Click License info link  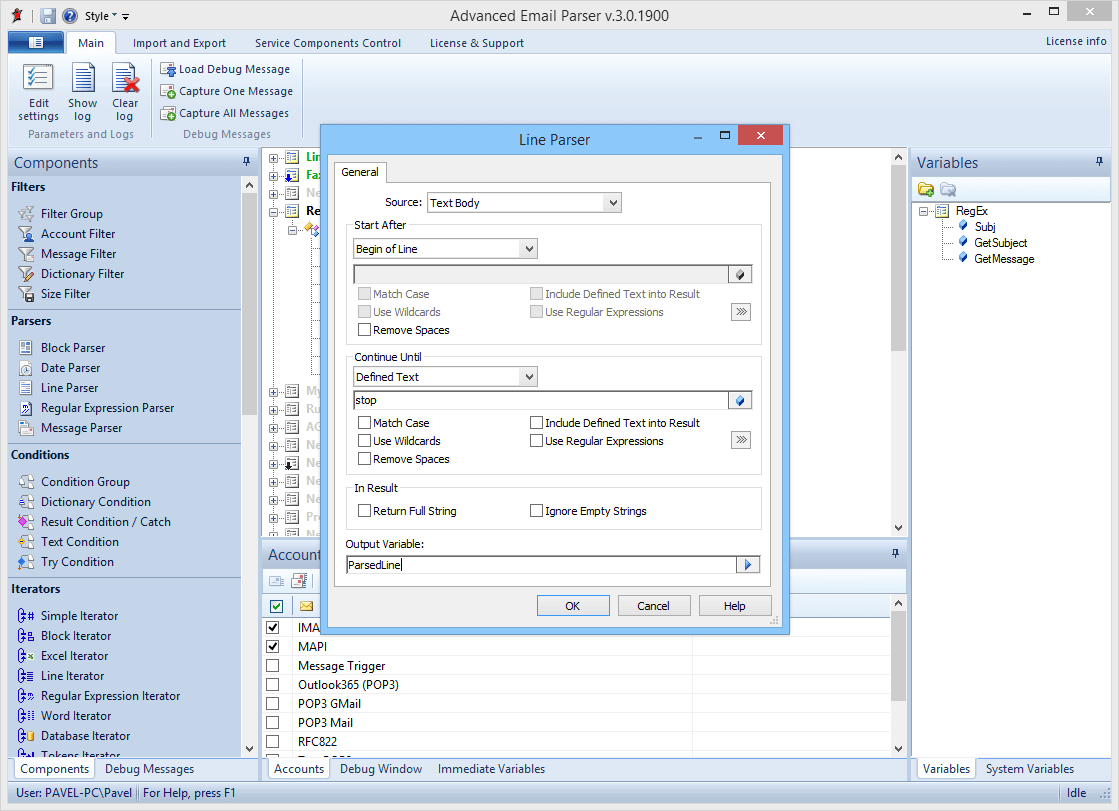point(1075,41)
